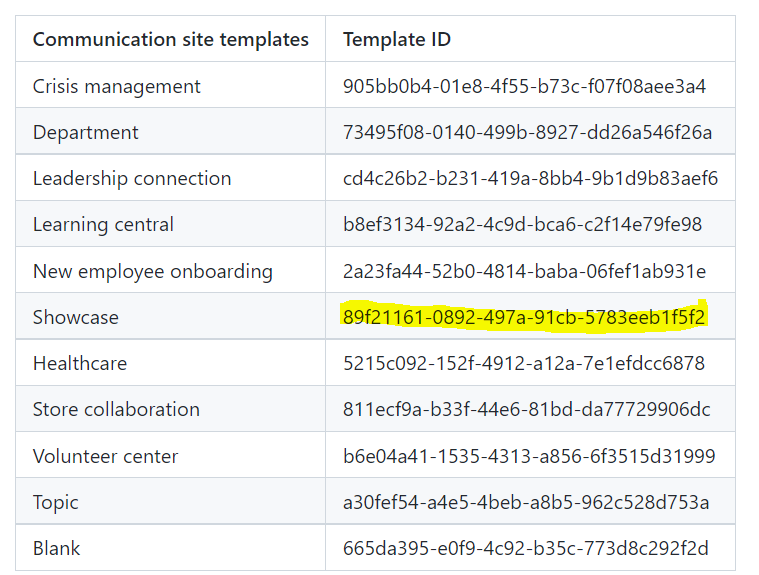The height and width of the screenshot is (575, 759).
Task: Click the New employee onboarding template ID
Action: tap(524, 271)
